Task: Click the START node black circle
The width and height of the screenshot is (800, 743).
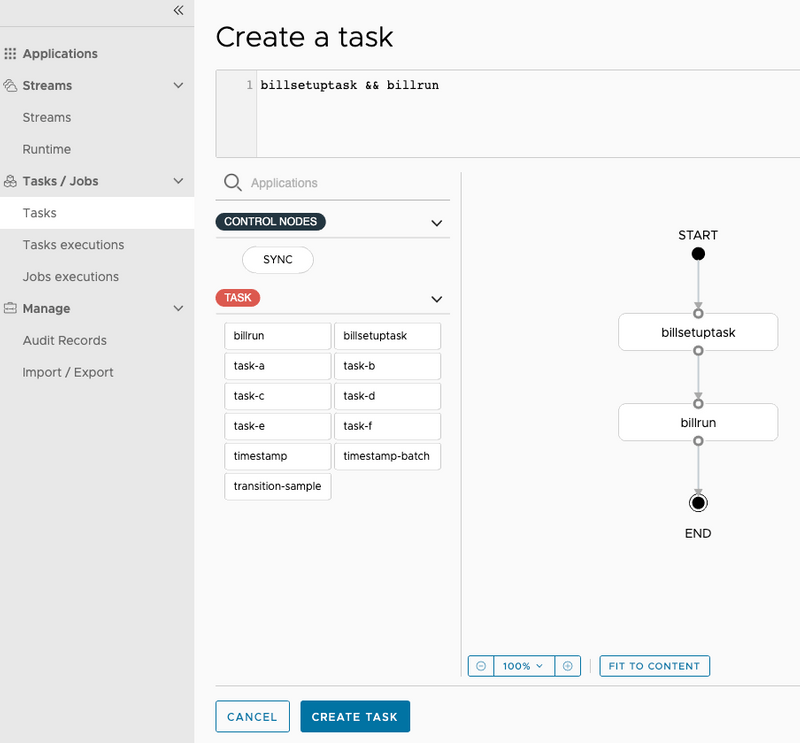Action: tap(698, 254)
